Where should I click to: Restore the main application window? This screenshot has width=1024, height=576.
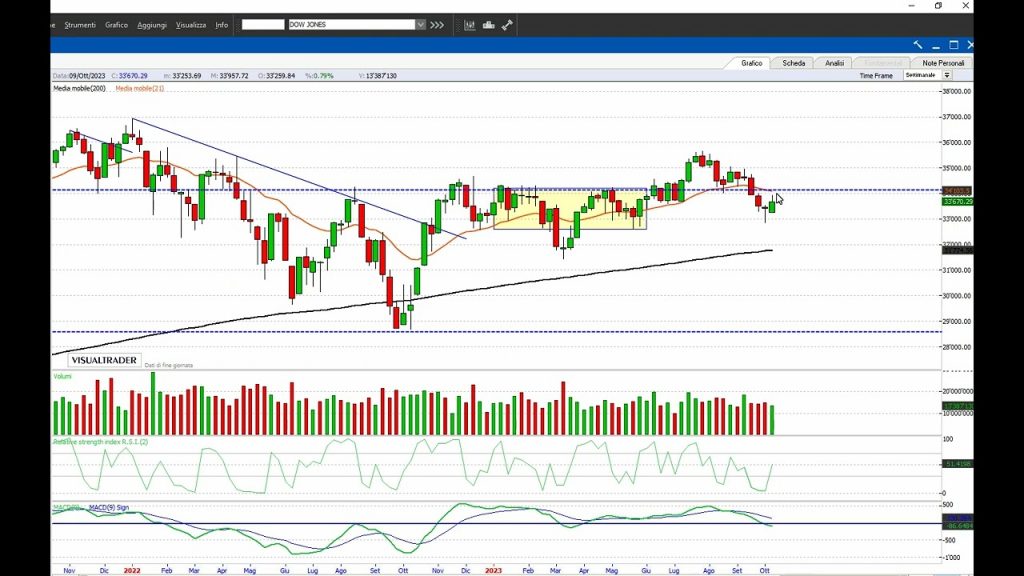click(x=938, y=6)
